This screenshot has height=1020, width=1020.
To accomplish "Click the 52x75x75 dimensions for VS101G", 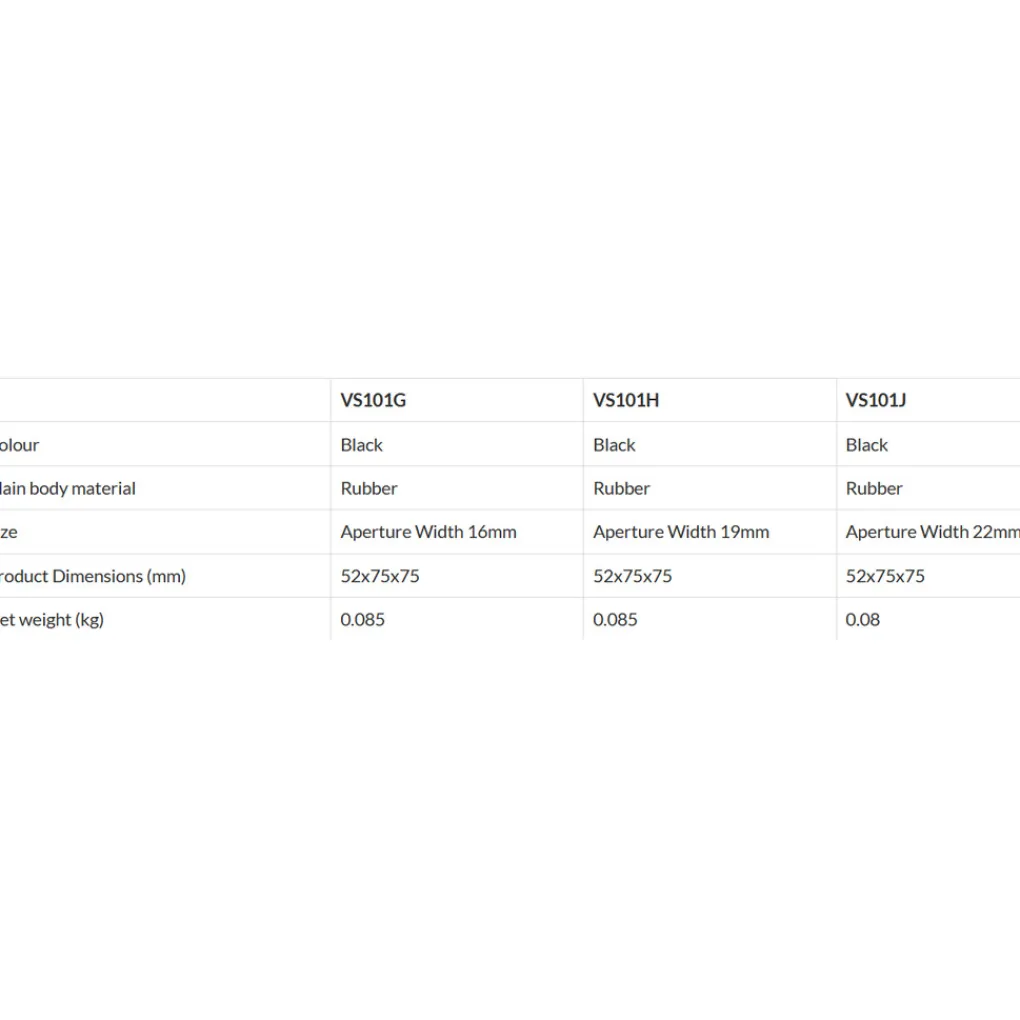I will click(x=380, y=576).
